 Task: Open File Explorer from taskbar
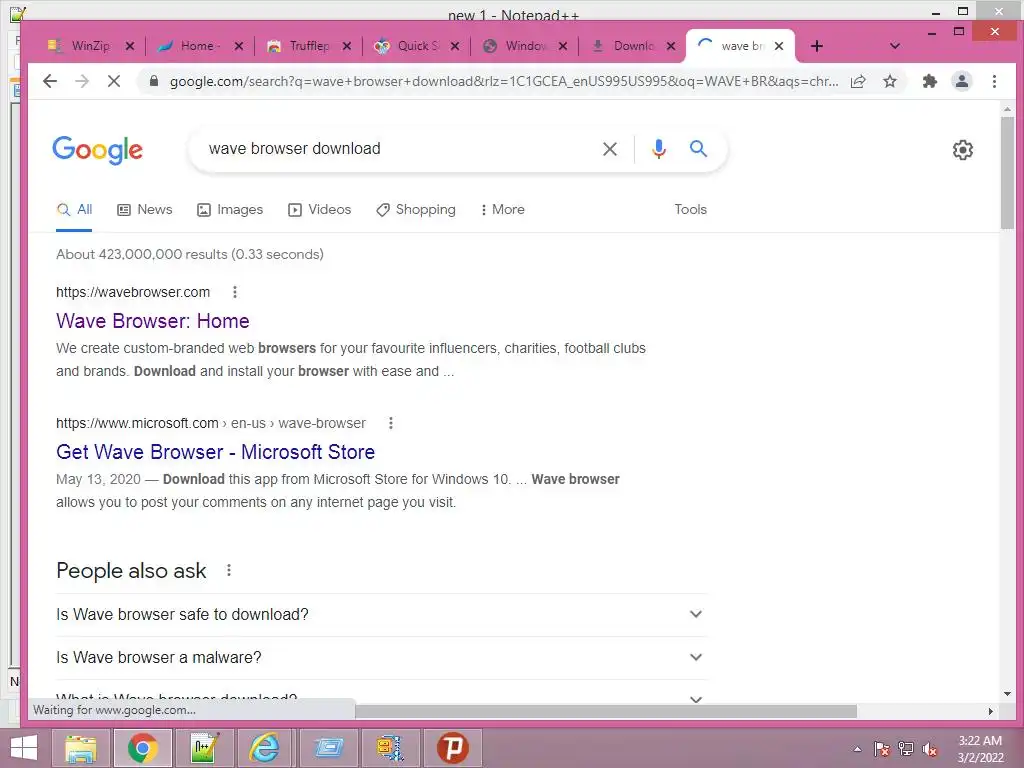point(80,748)
